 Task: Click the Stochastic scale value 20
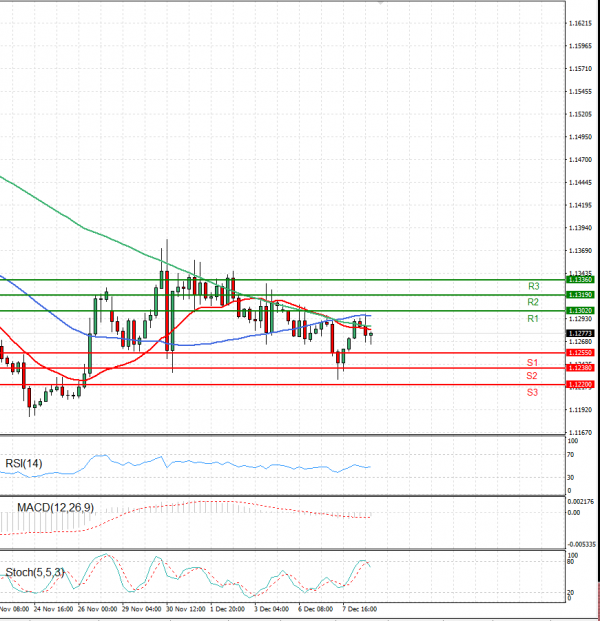[571, 592]
